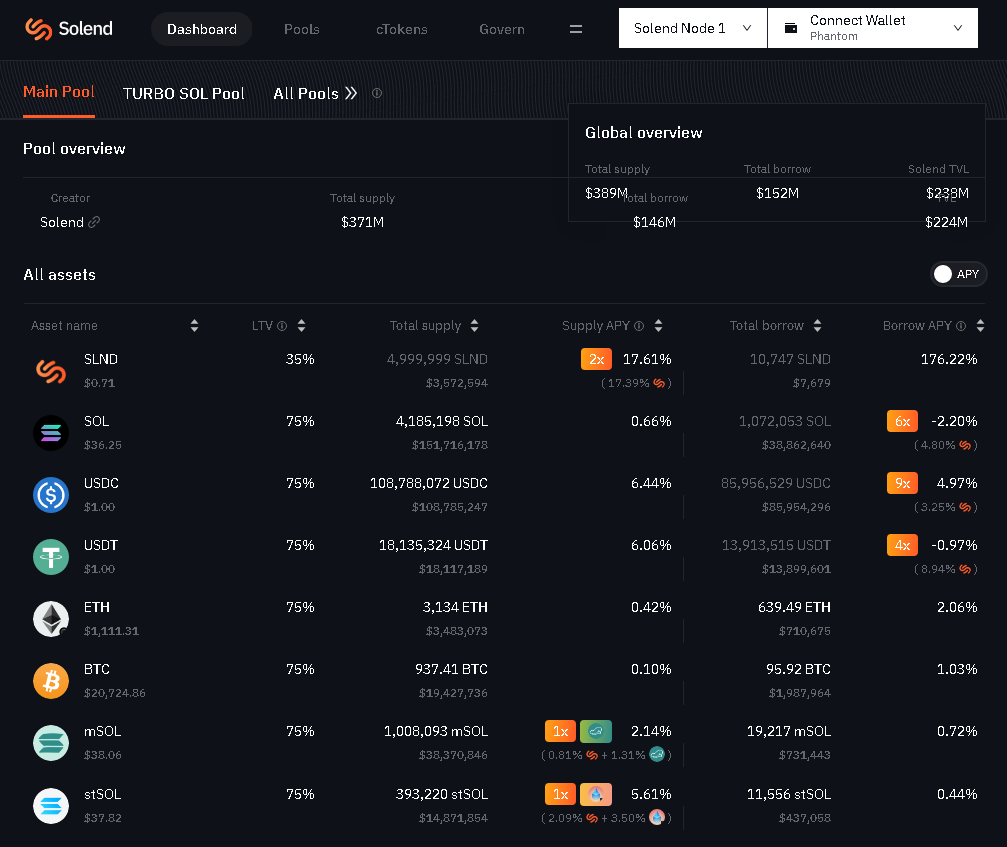Click the Solend logo icon
The width and height of the screenshot is (1007, 847).
click(39, 29)
